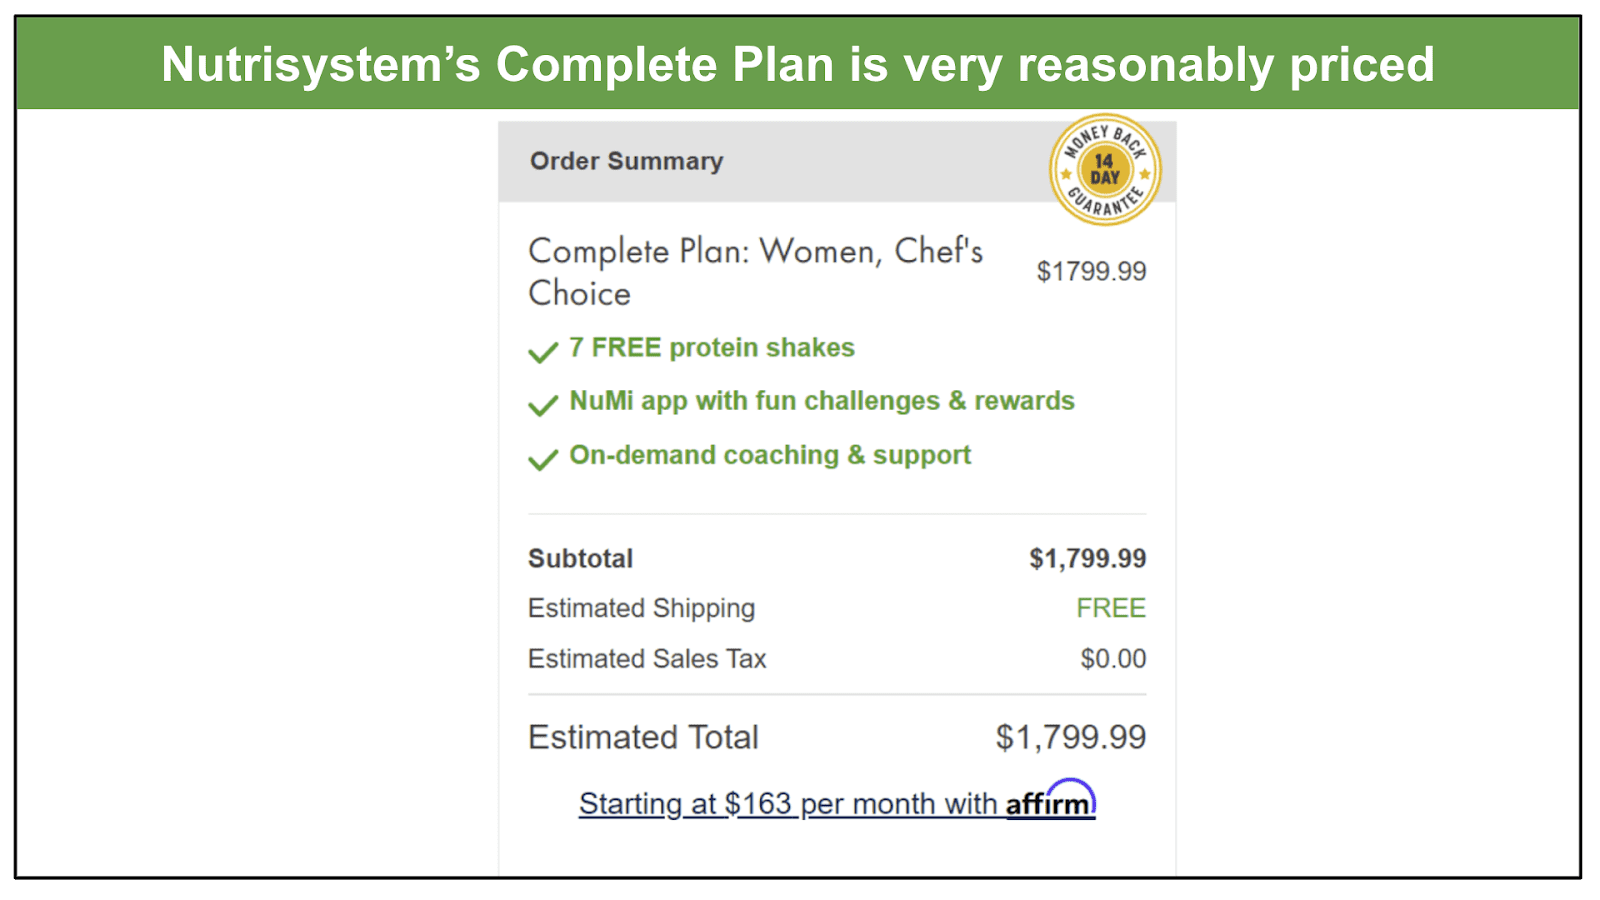Click the Estimated Total label
This screenshot has height=900, width=1600.
[643, 737]
